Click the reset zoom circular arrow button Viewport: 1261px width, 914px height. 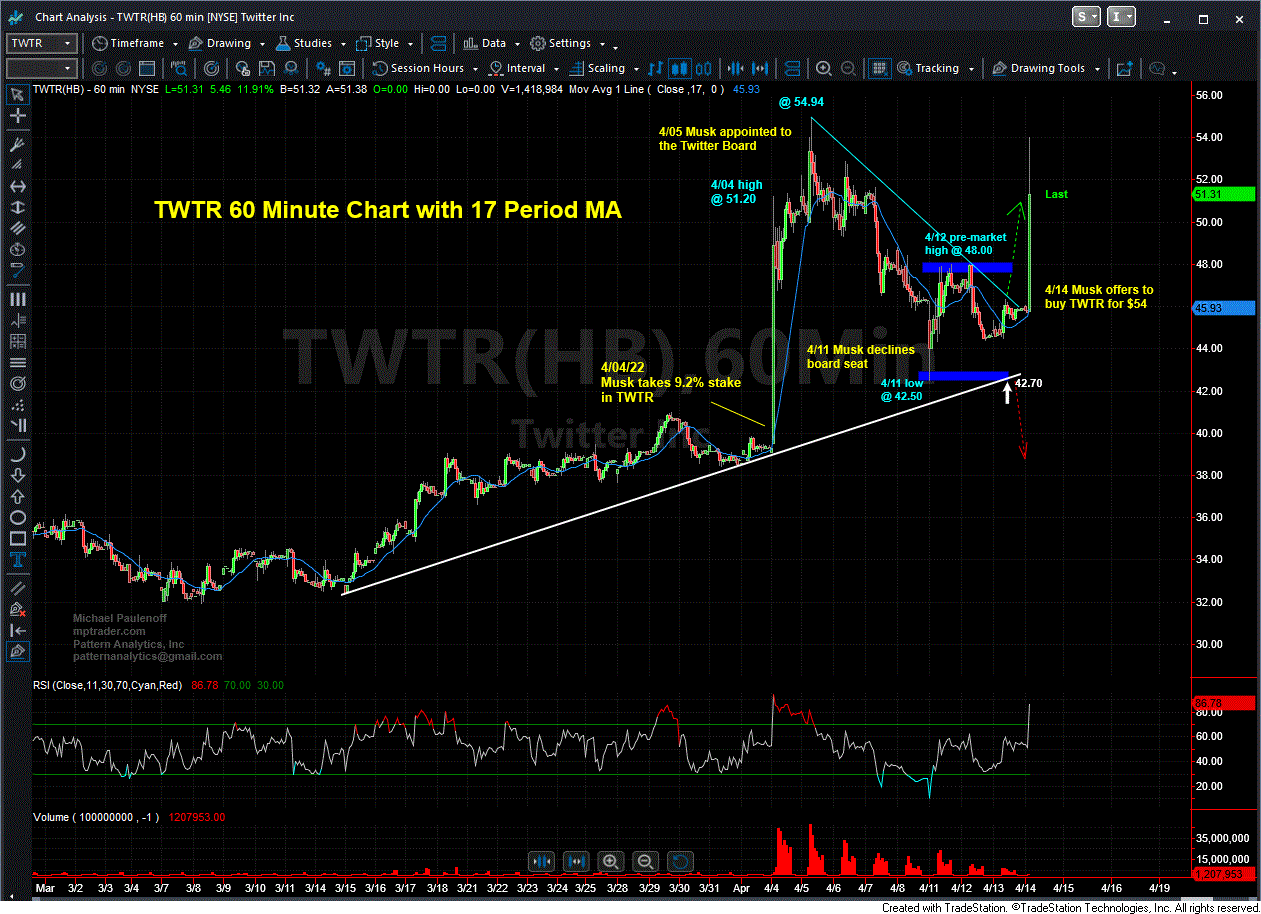pyautogui.click(x=680, y=860)
